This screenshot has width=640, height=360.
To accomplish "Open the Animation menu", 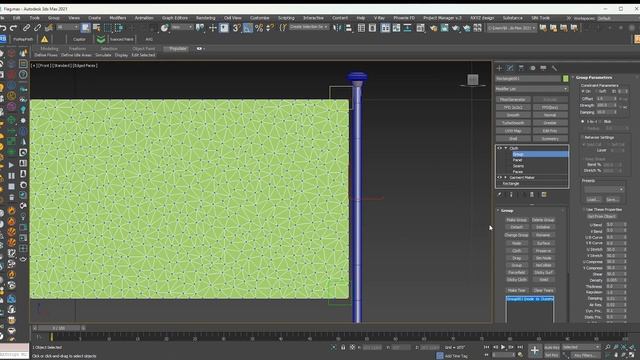I will 144,18.
